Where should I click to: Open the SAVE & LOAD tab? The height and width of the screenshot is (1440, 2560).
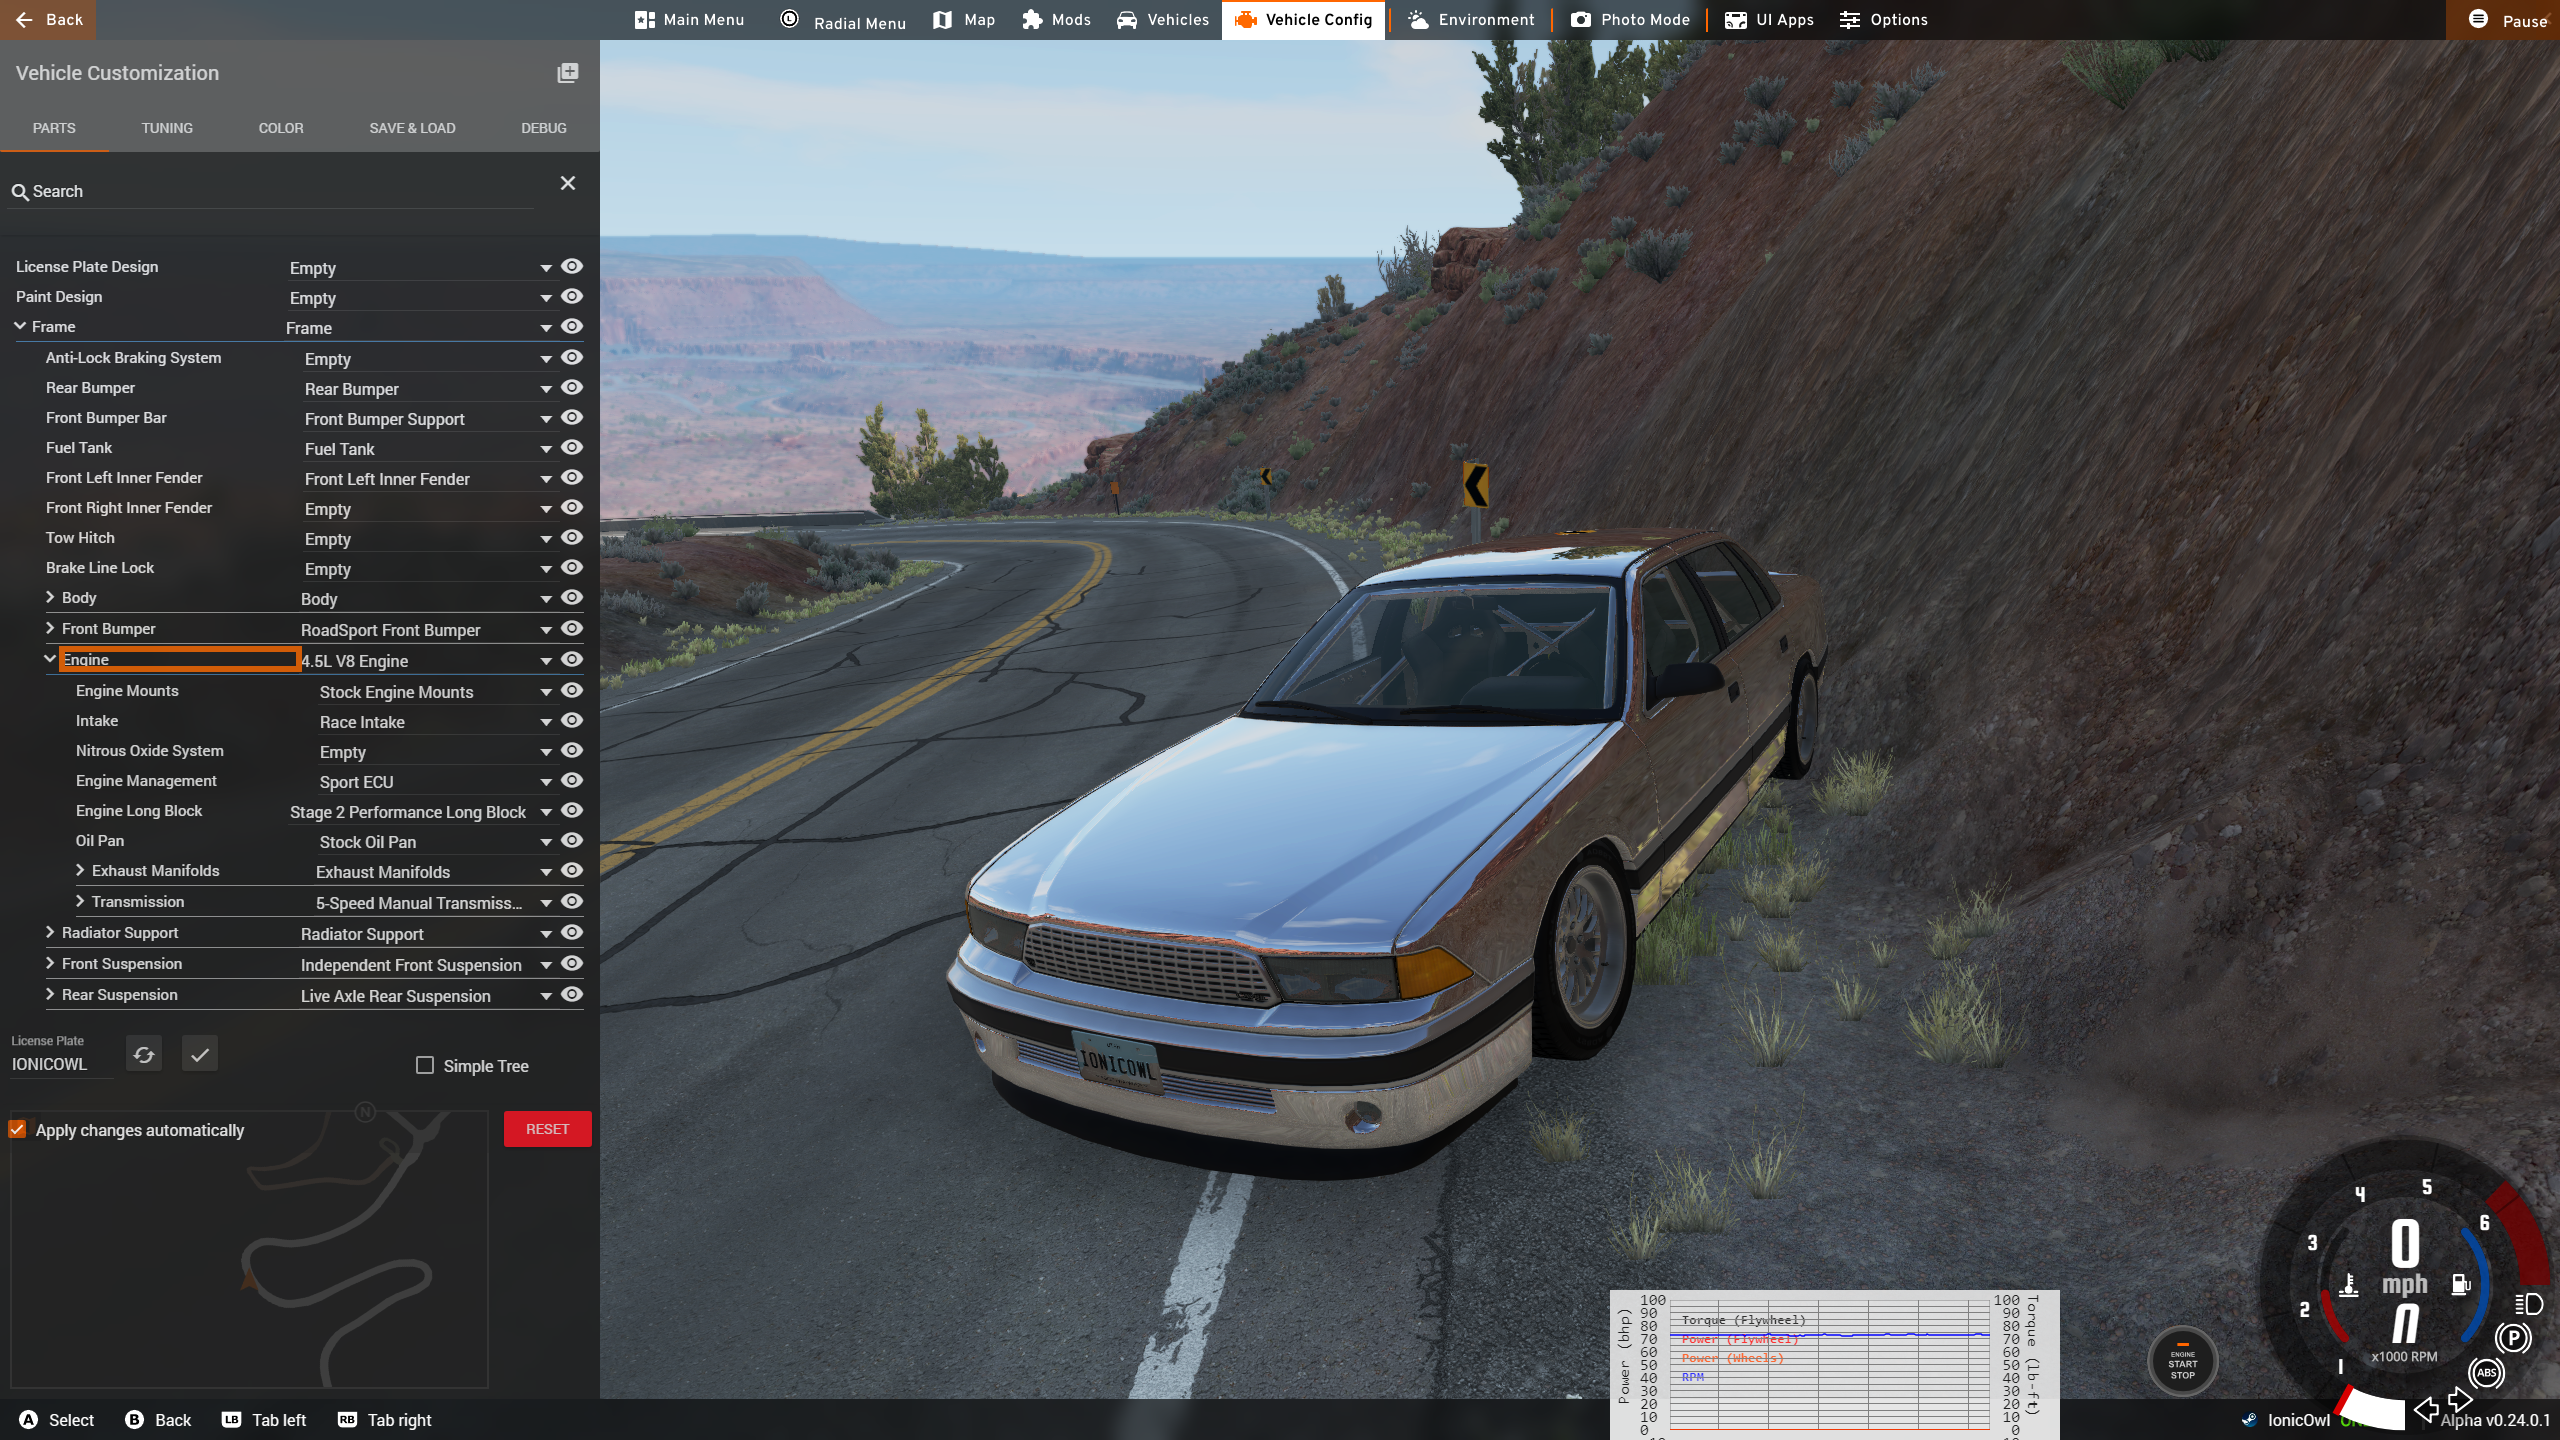tap(412, 128)
